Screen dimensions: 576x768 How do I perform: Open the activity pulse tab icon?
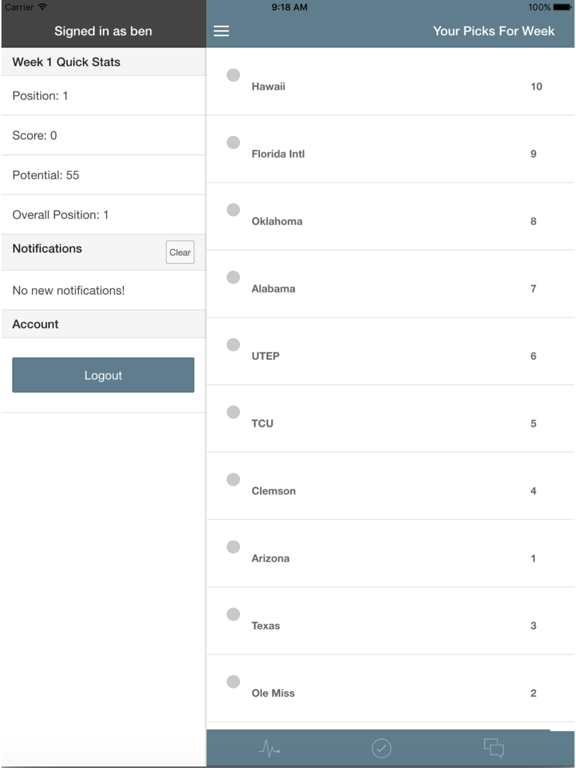pos(269,748)
